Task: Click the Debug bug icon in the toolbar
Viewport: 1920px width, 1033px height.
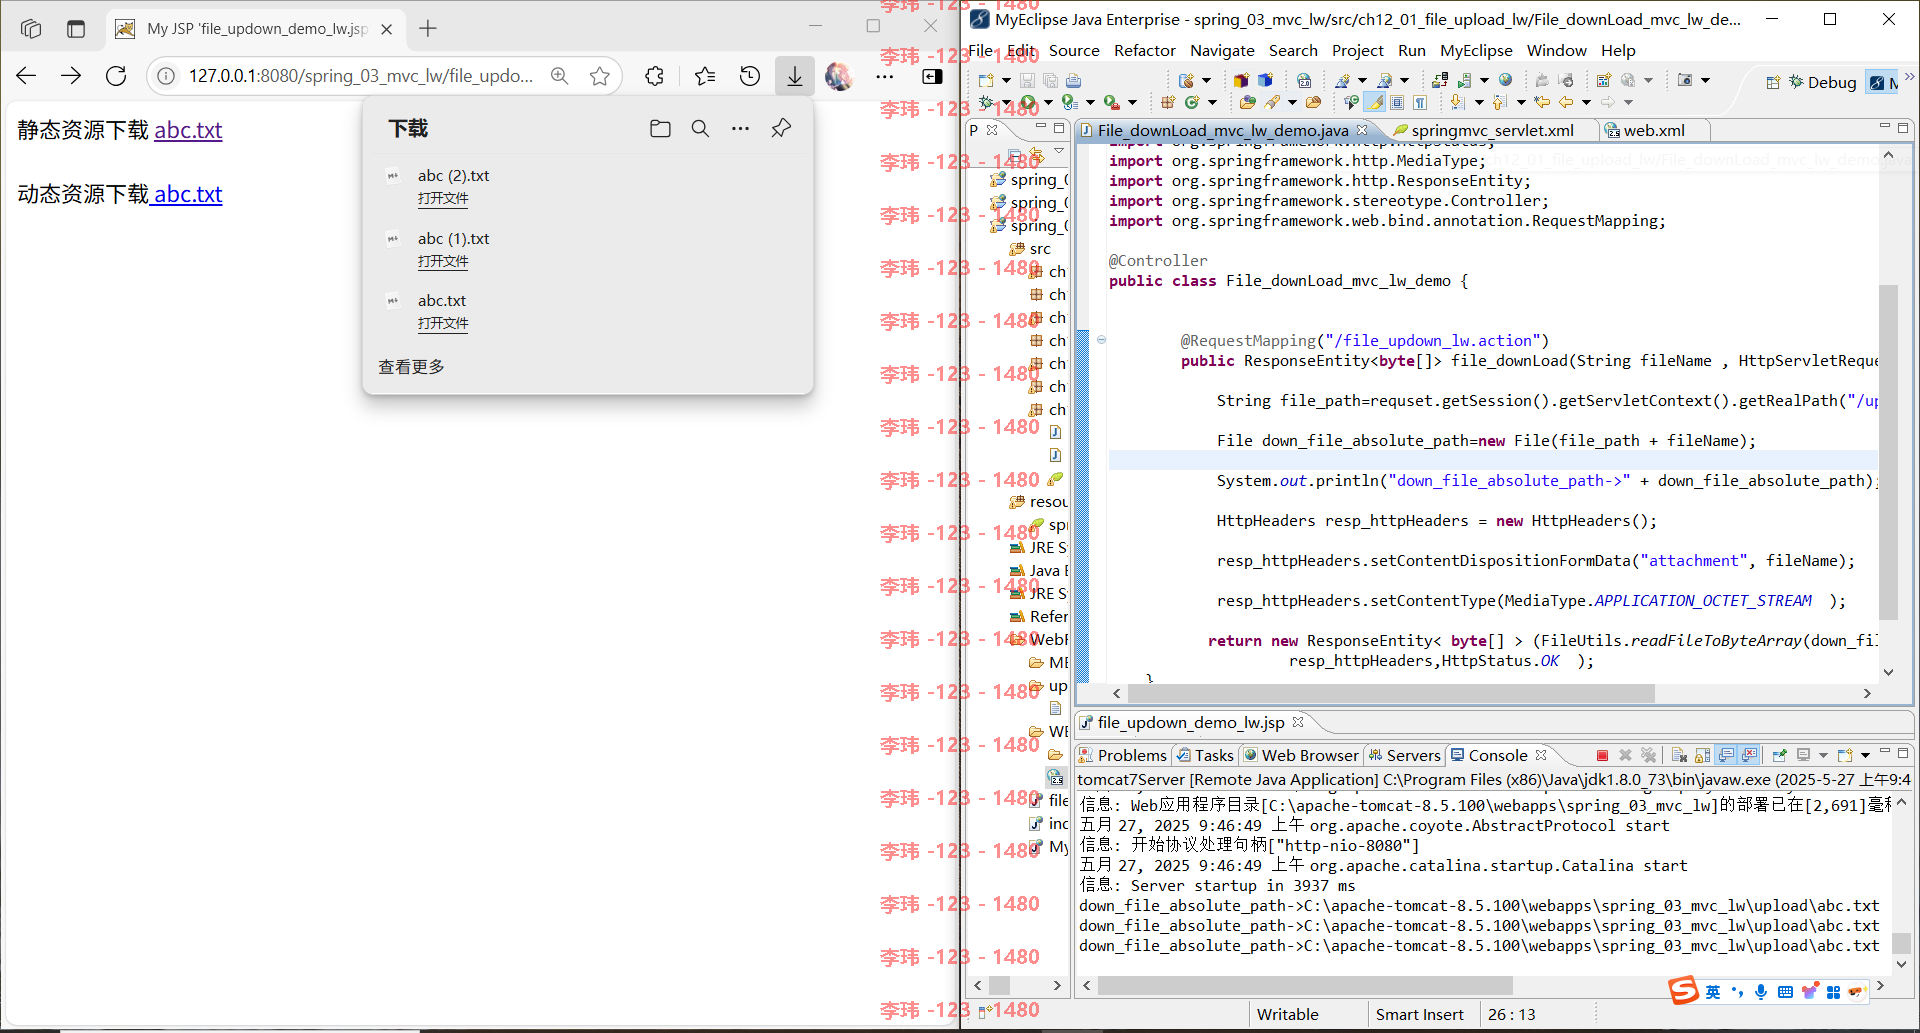Action: (x=986, y=102)
